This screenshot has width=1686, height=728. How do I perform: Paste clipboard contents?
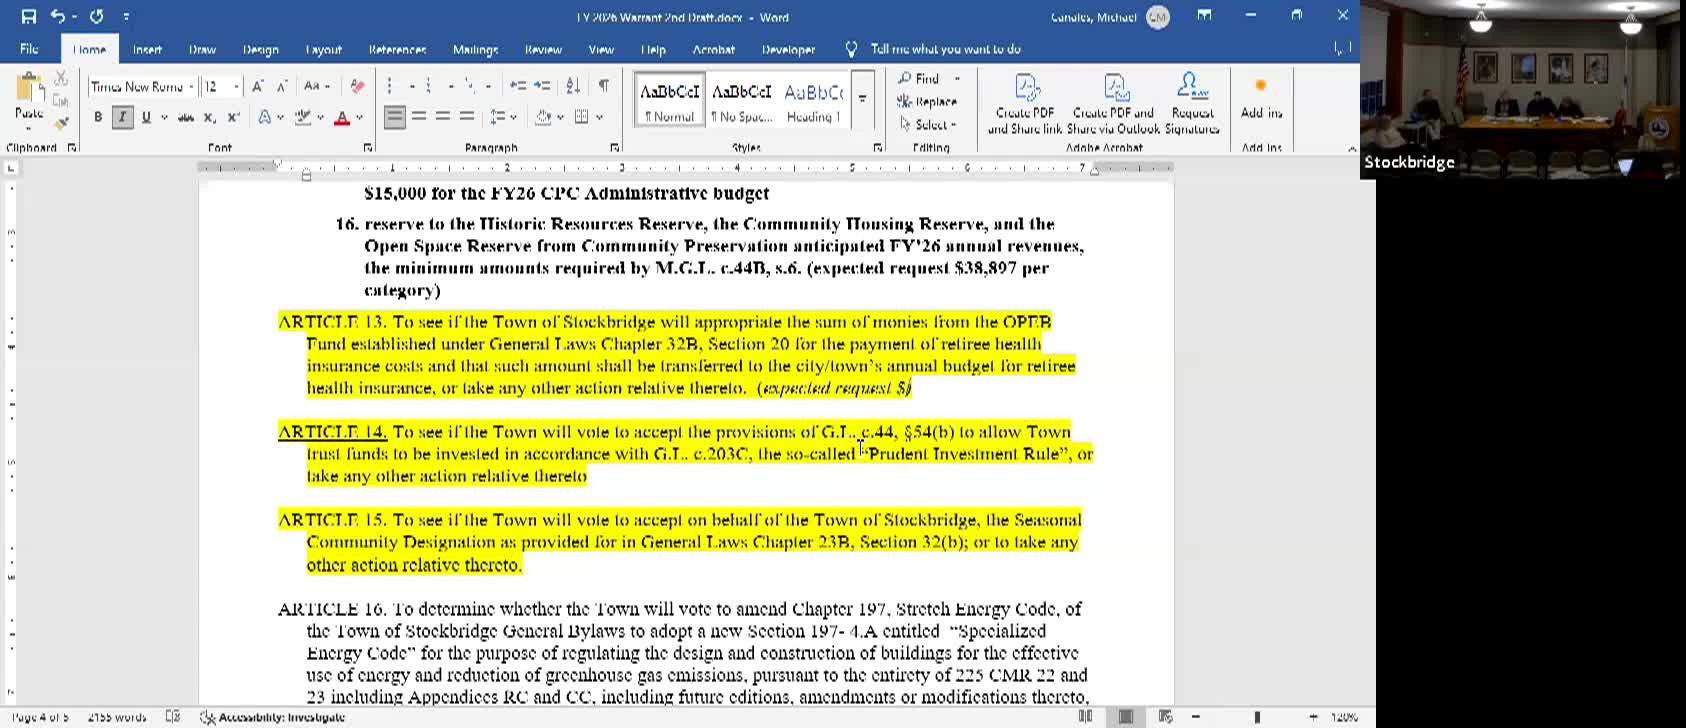29,101
